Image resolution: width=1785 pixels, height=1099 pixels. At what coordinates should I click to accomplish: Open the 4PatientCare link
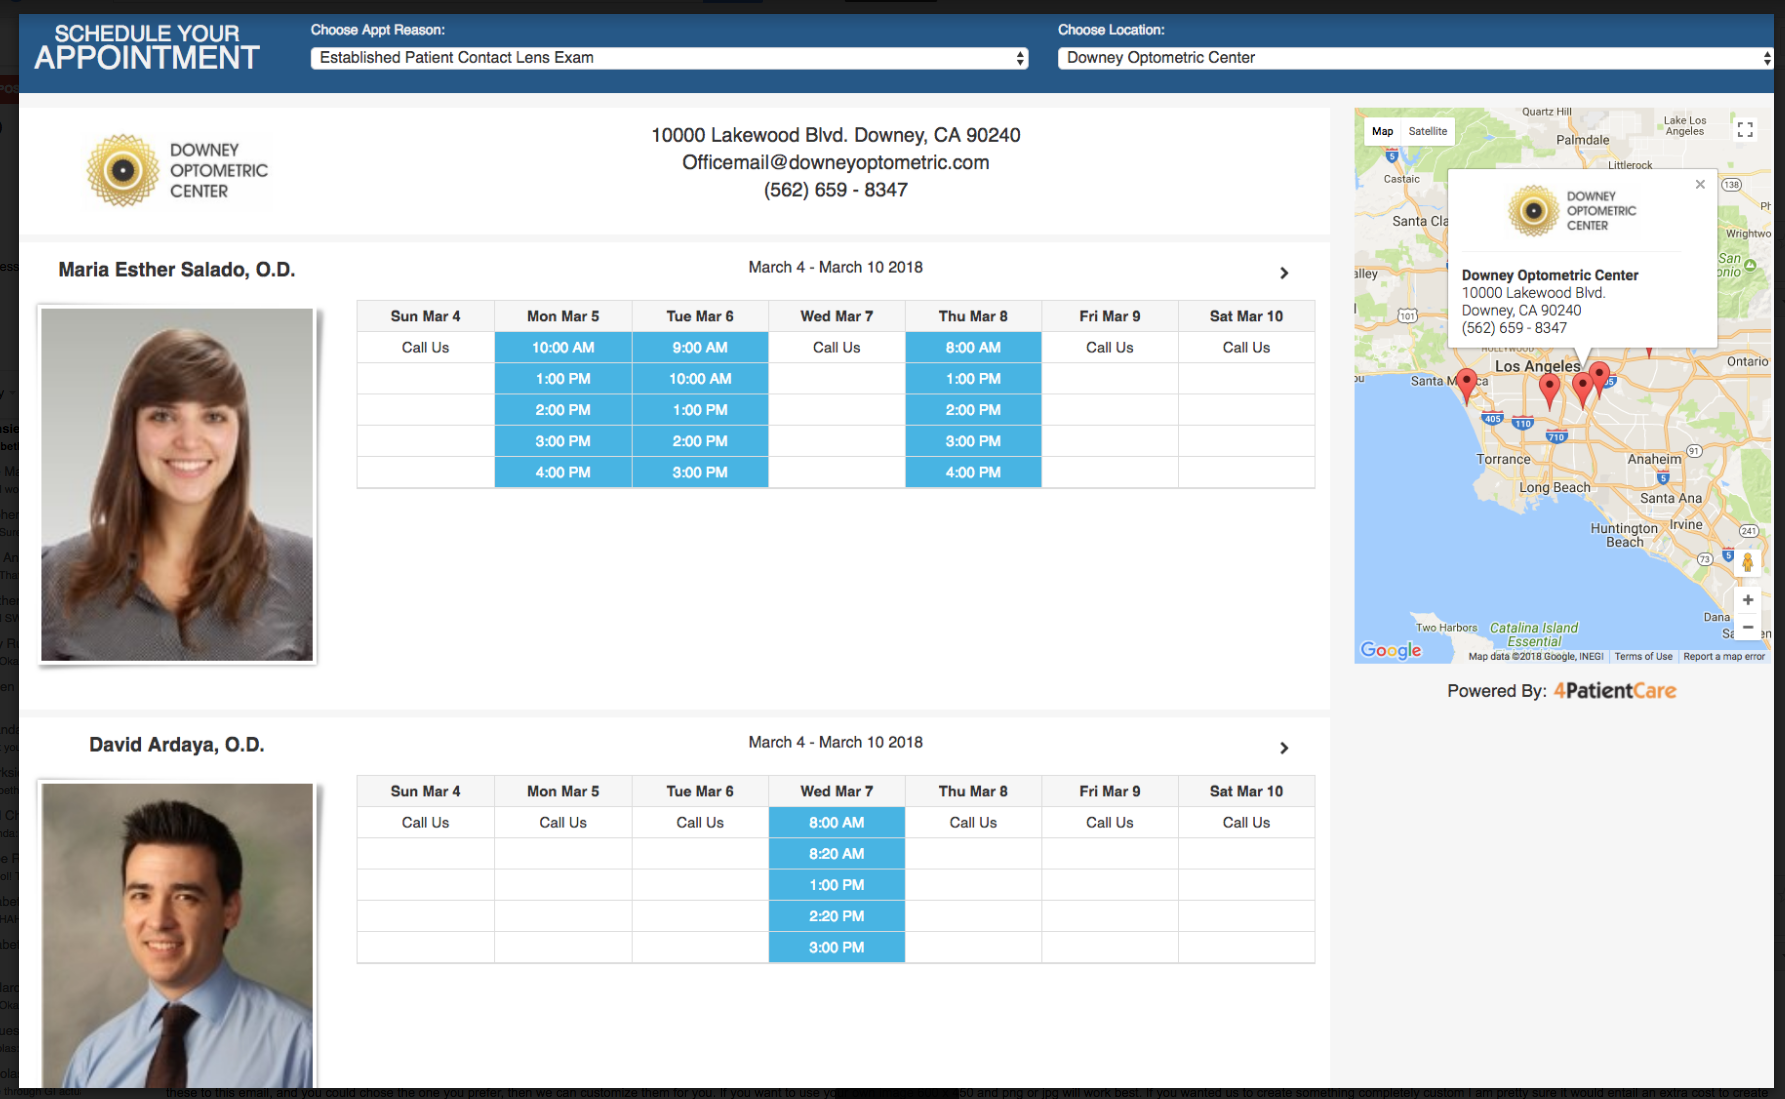coord(1614,691)
